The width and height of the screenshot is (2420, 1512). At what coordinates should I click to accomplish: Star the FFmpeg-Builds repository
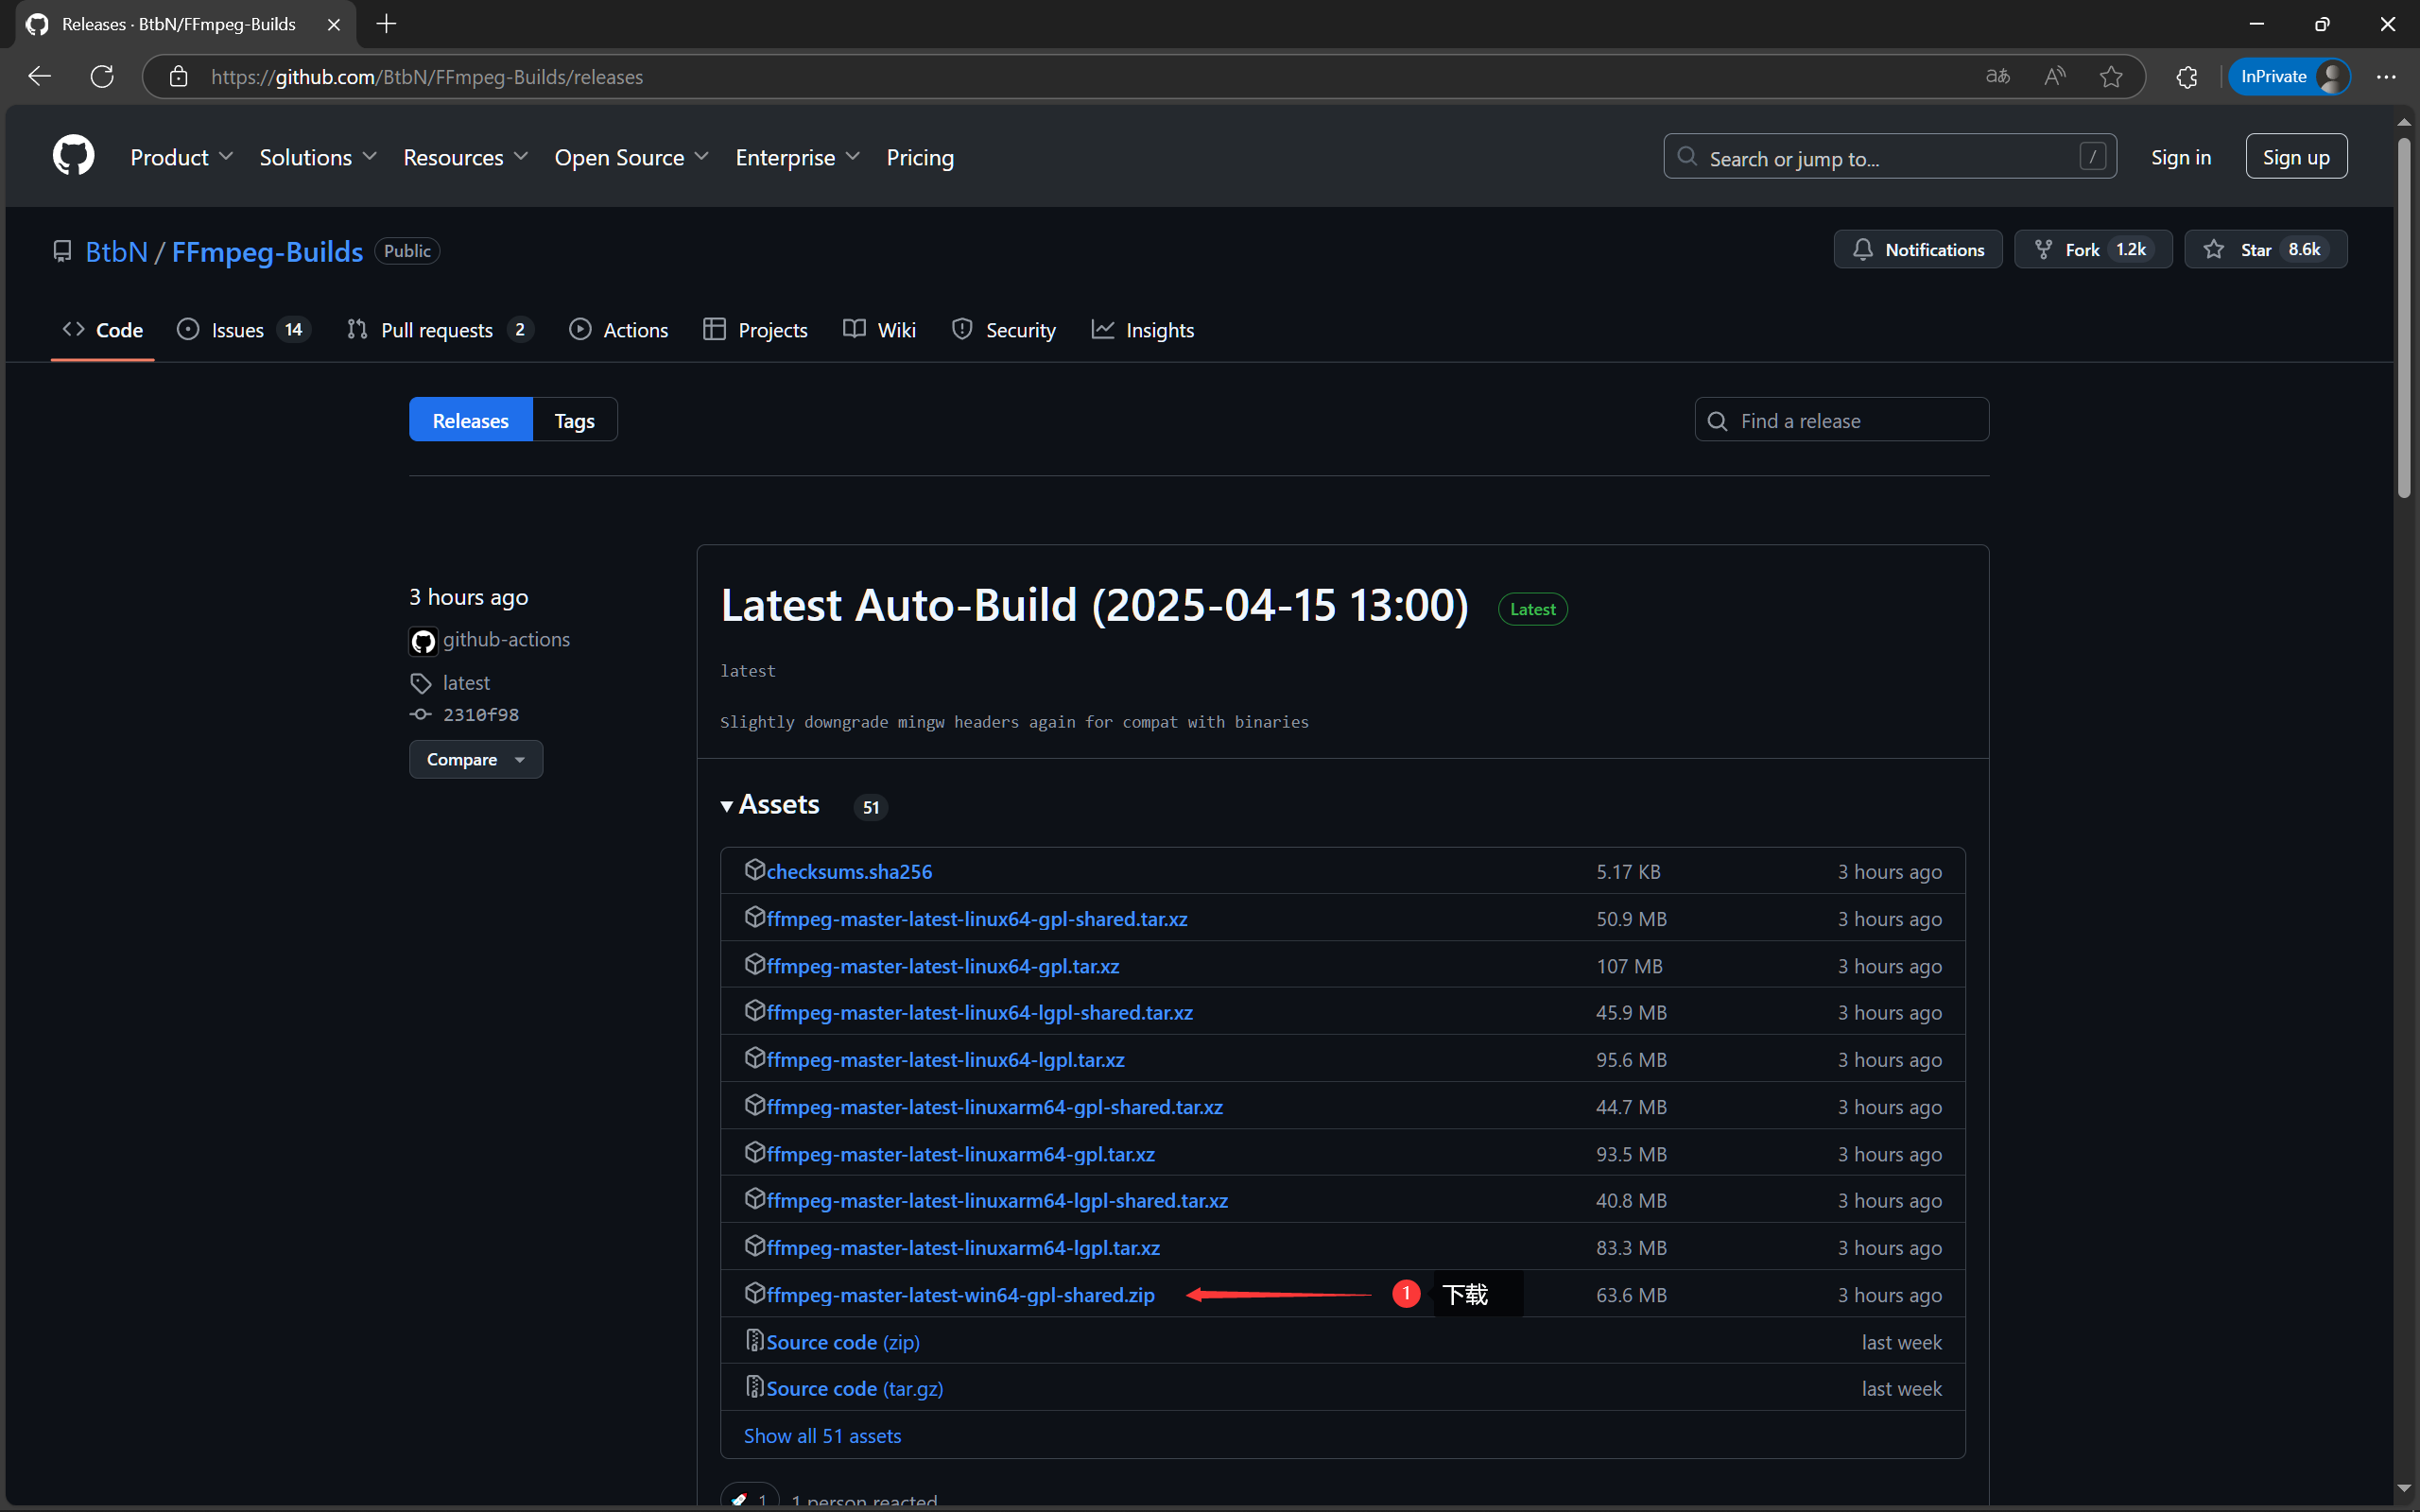[x=2265, y=249]
